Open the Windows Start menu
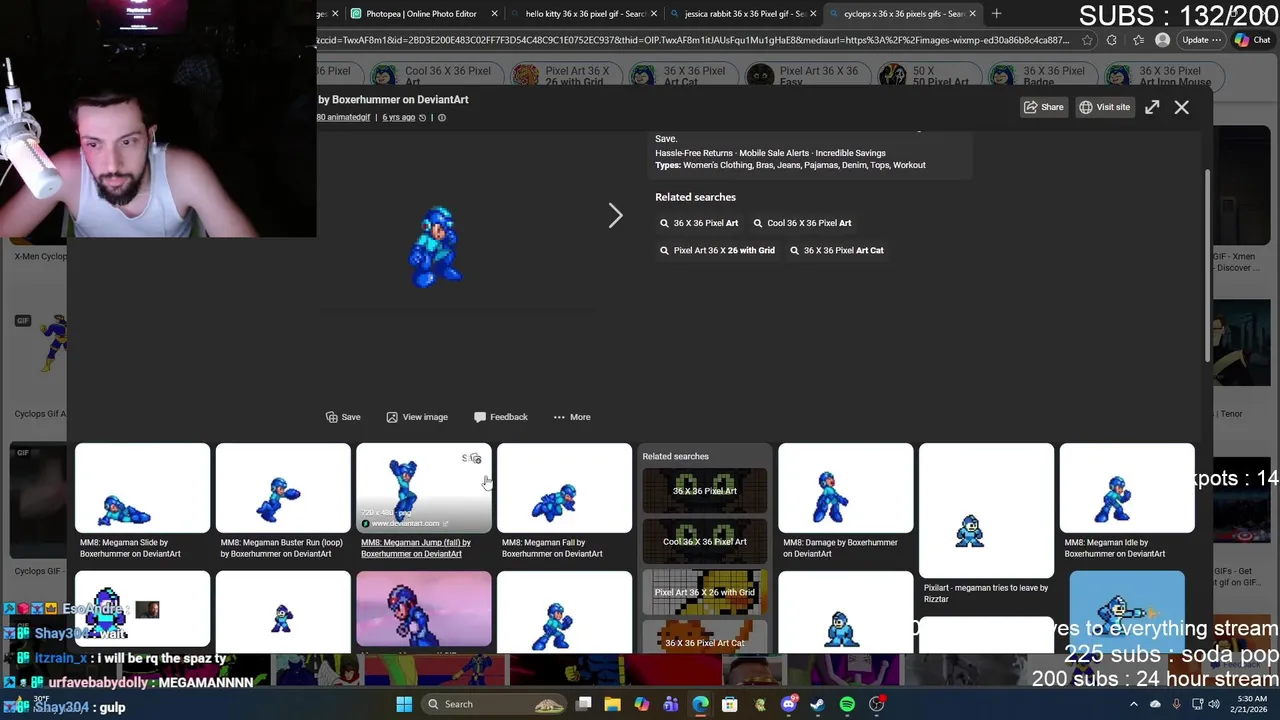 point(404,704)
